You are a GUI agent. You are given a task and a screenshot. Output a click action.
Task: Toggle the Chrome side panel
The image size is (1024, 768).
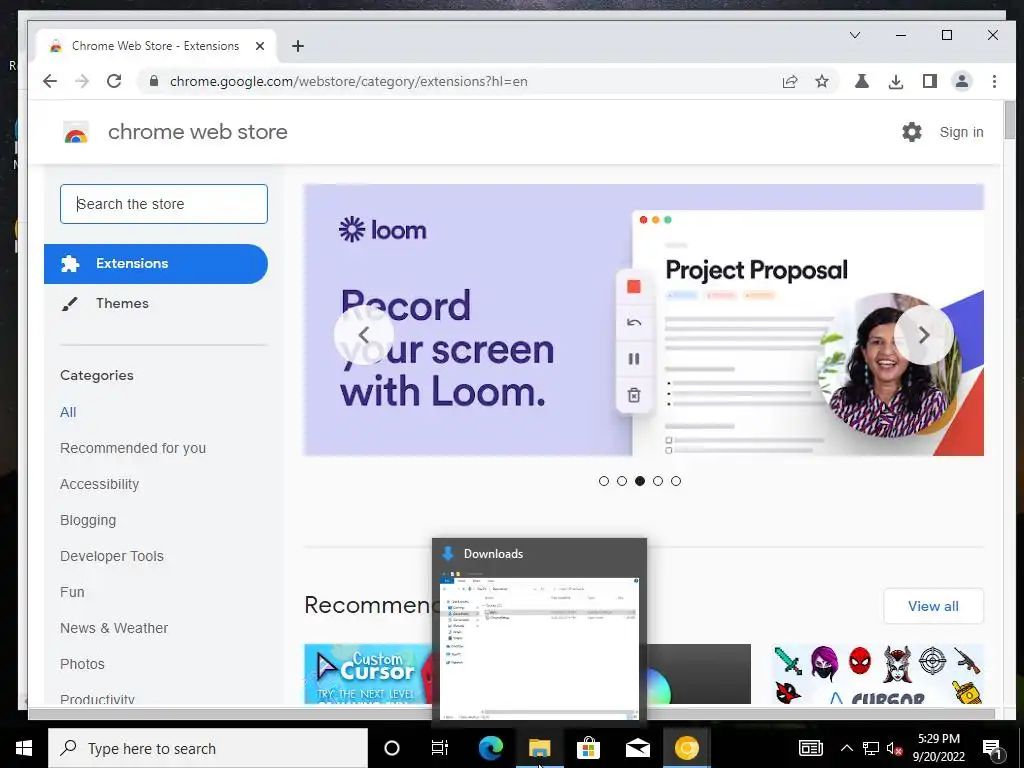pos(929,81)
